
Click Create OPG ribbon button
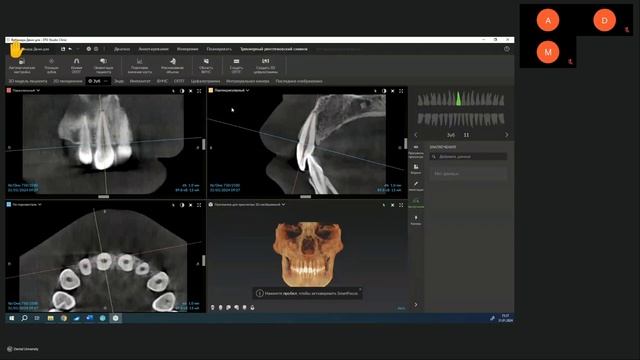[x=236, y=65]
